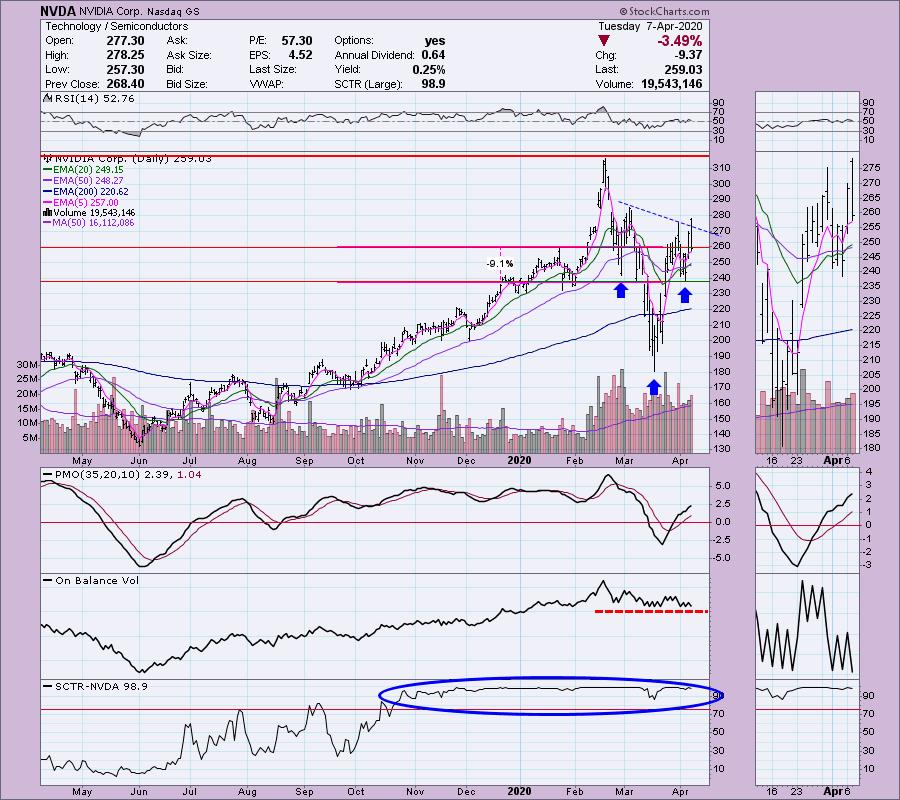The width and height of the screenshot is (900, 800).
Task: Click the 5M volume axis label
Action: point(30,438)
